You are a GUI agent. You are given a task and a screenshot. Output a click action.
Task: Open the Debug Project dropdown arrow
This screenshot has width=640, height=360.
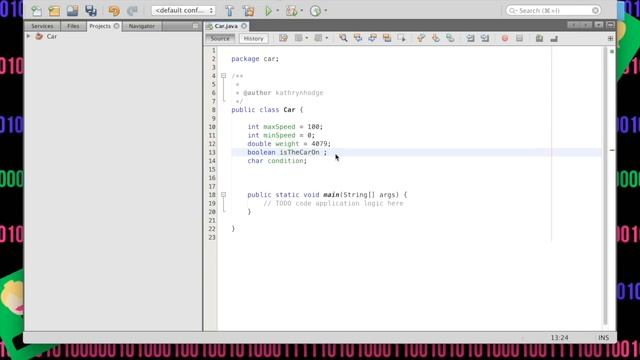[302, 11]
